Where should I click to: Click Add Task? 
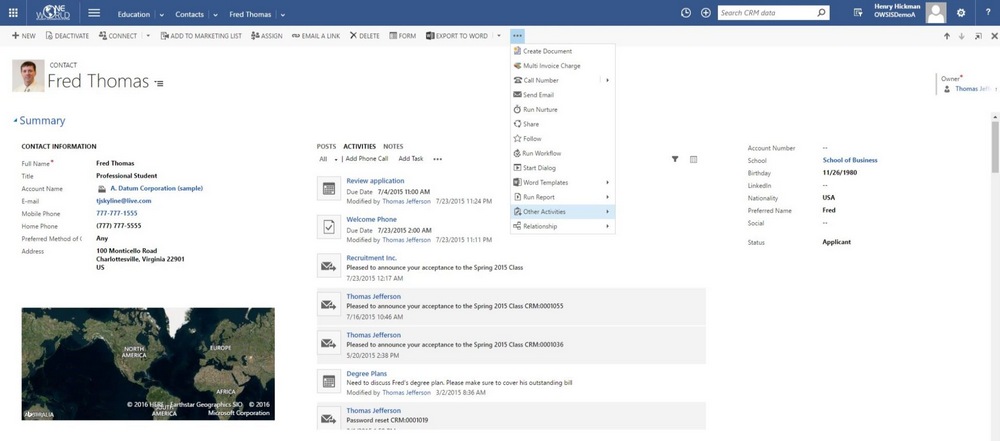pos(411,159)
